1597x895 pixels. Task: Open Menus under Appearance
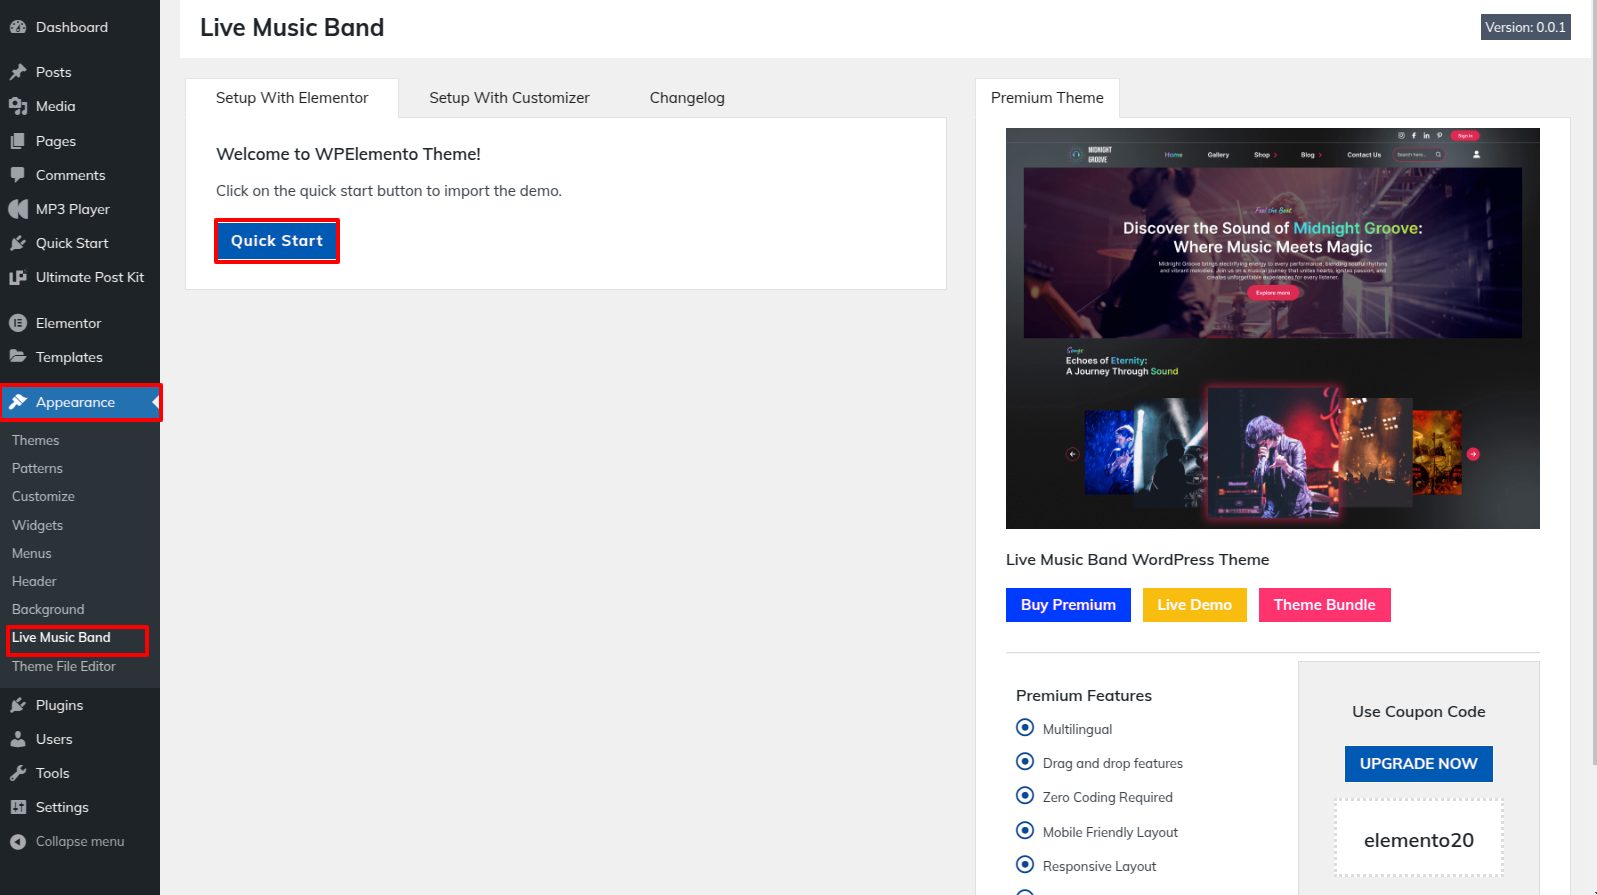coord(32,553)
